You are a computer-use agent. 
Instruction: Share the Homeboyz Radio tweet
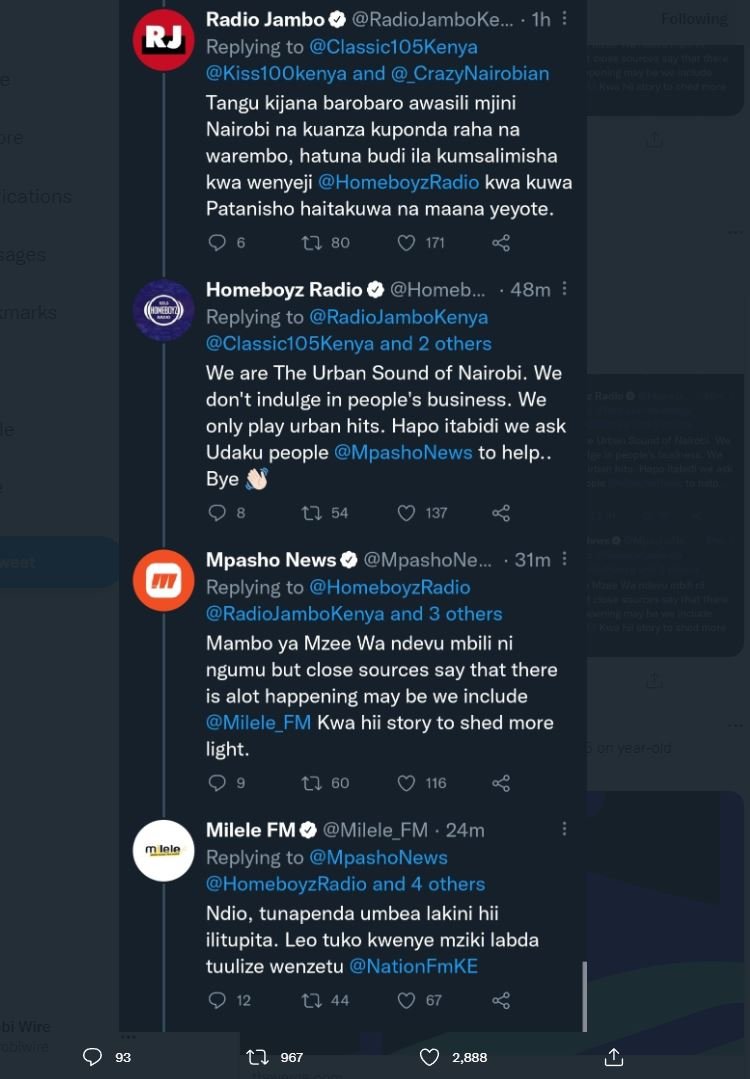[501, 513]
